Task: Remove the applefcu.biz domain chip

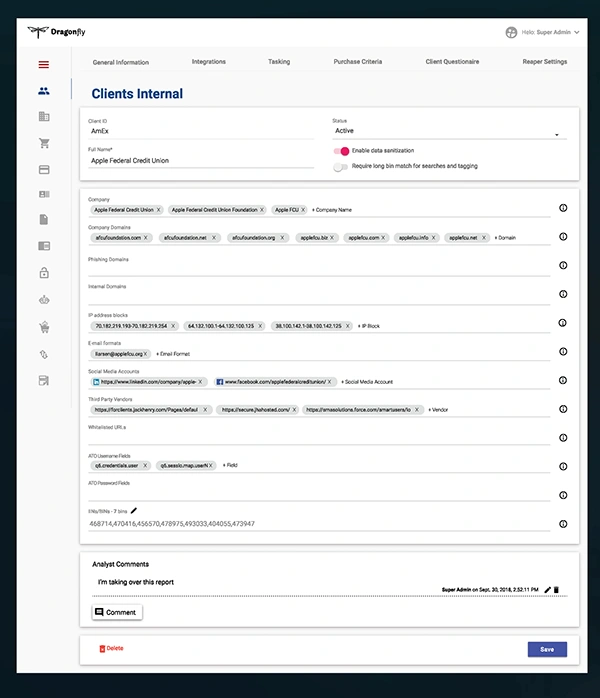Action: coord(332,238)
